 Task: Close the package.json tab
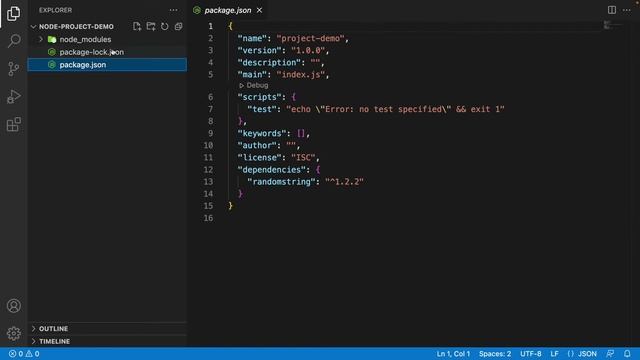pyautogui.click(x=259, y=10)
